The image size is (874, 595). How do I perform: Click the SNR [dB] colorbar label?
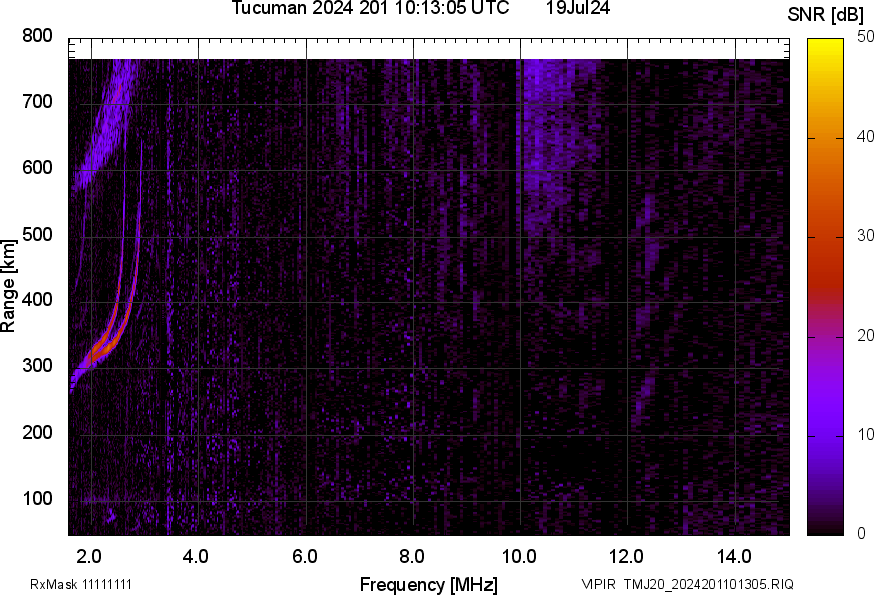(824, 12)
